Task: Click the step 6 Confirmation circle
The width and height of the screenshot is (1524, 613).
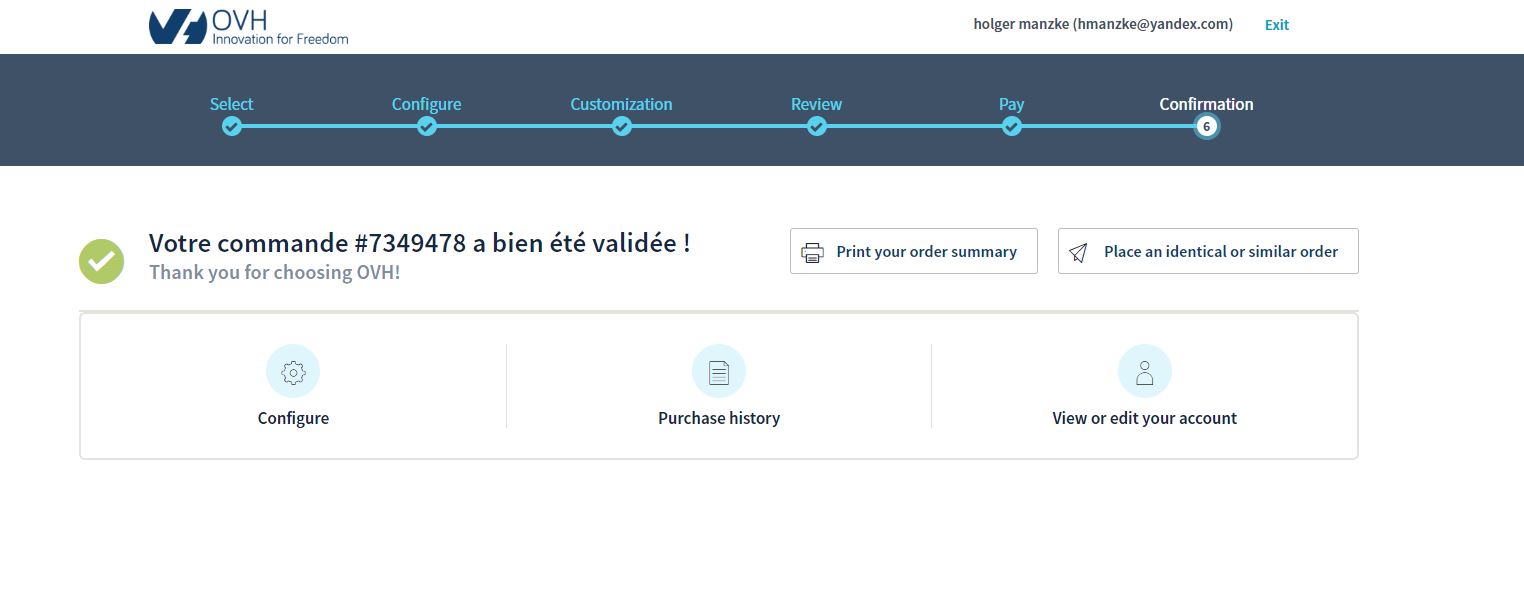Action: (x=1207, y=127)
